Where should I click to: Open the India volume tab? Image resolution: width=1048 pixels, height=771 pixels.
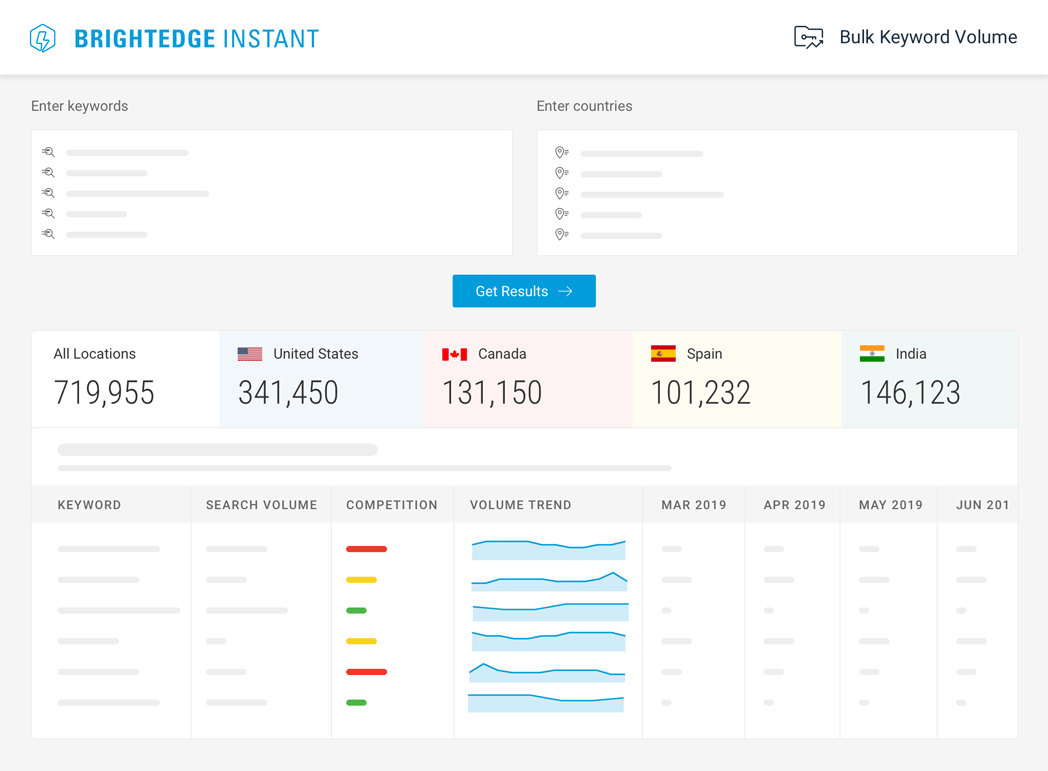coord(929,379)
